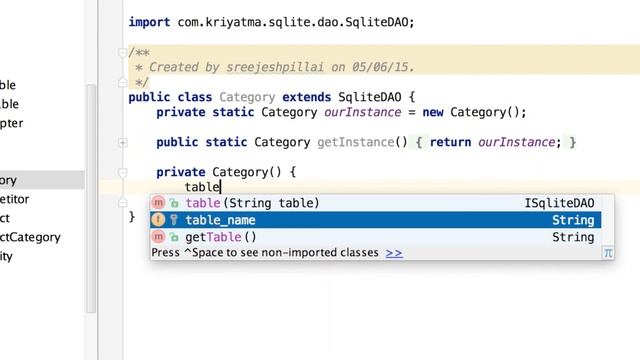Click 'Press ^Space' hint text

265,253
